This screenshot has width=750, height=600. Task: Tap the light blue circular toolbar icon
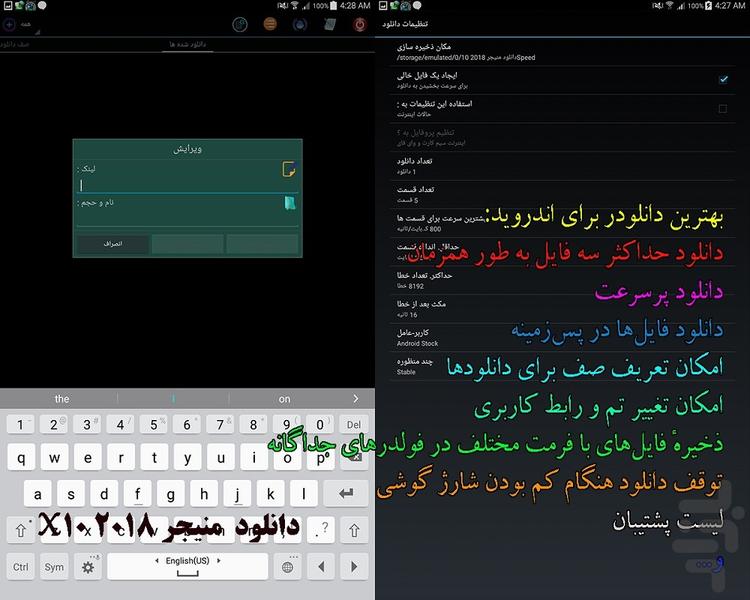240,24
